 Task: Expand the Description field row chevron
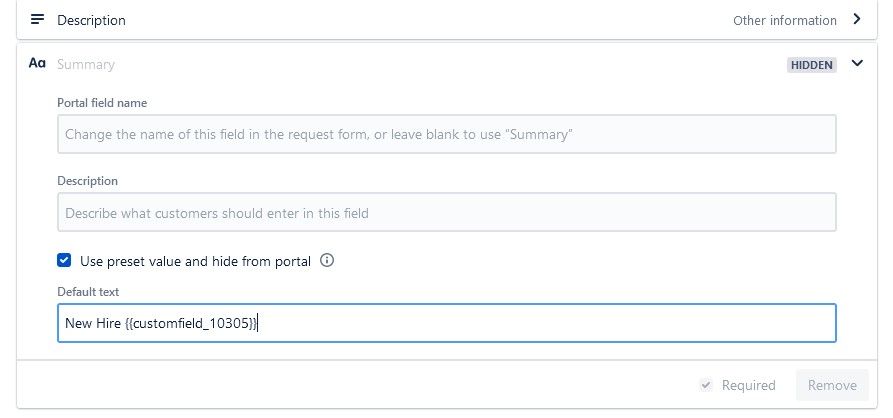[x=857, y=19]
